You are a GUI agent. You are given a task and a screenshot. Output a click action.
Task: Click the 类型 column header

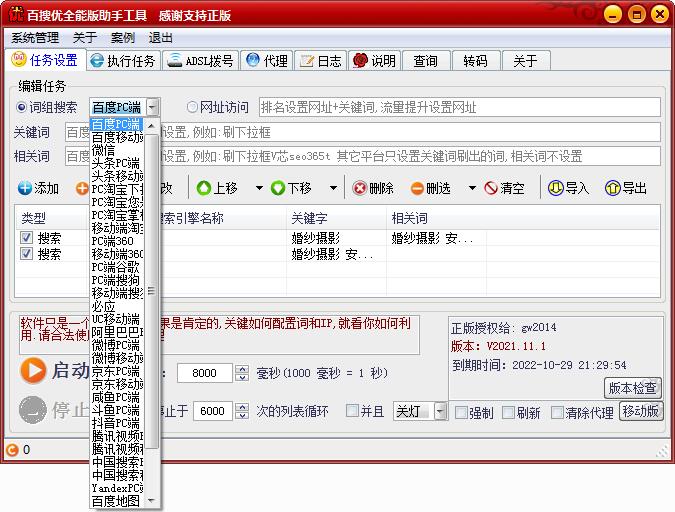[53, 218]
